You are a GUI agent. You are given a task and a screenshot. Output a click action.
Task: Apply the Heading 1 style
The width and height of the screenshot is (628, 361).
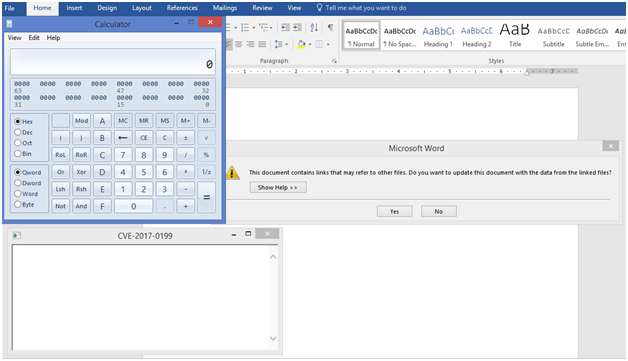pos(438,36)
